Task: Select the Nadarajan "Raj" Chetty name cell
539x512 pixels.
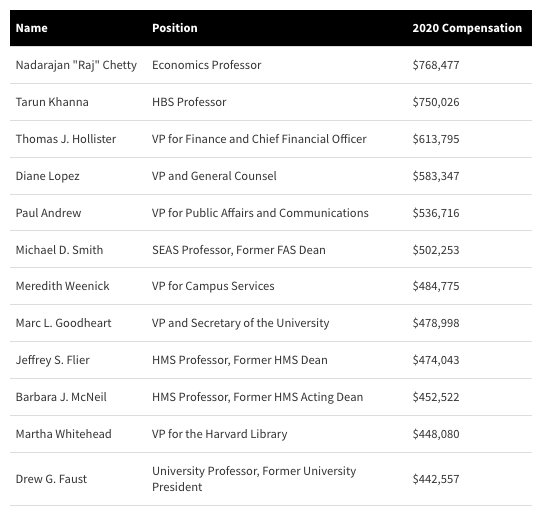Action: 76,65
